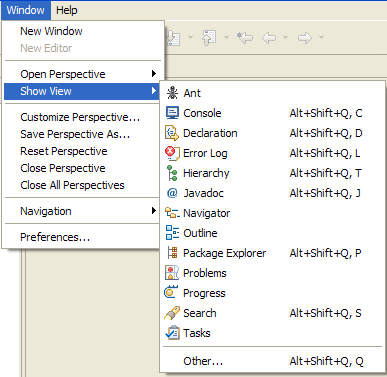Screen dimensions: 387x377
Task: Show the Package Explorer view
Action: point(272,253)
